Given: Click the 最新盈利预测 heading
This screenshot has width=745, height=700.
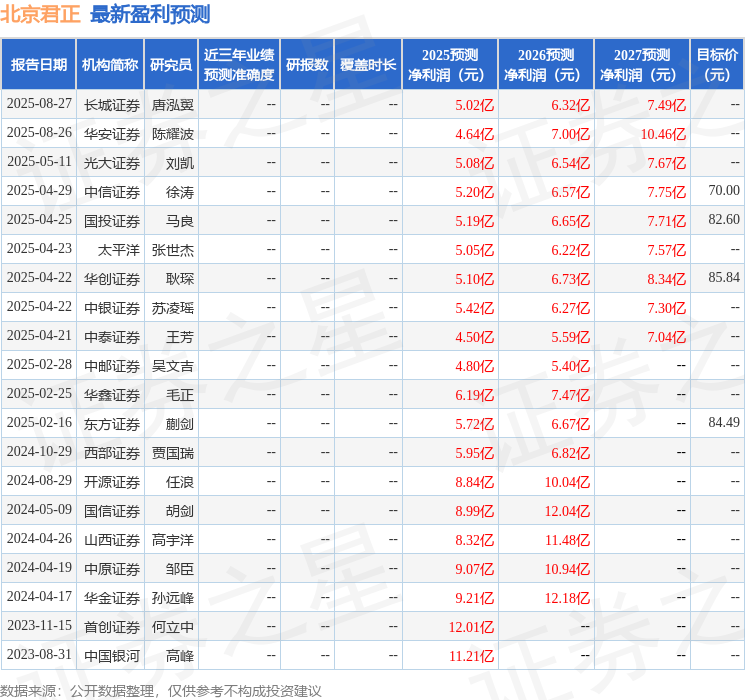Looking at the screenshot, I should [x=150, y=14].
